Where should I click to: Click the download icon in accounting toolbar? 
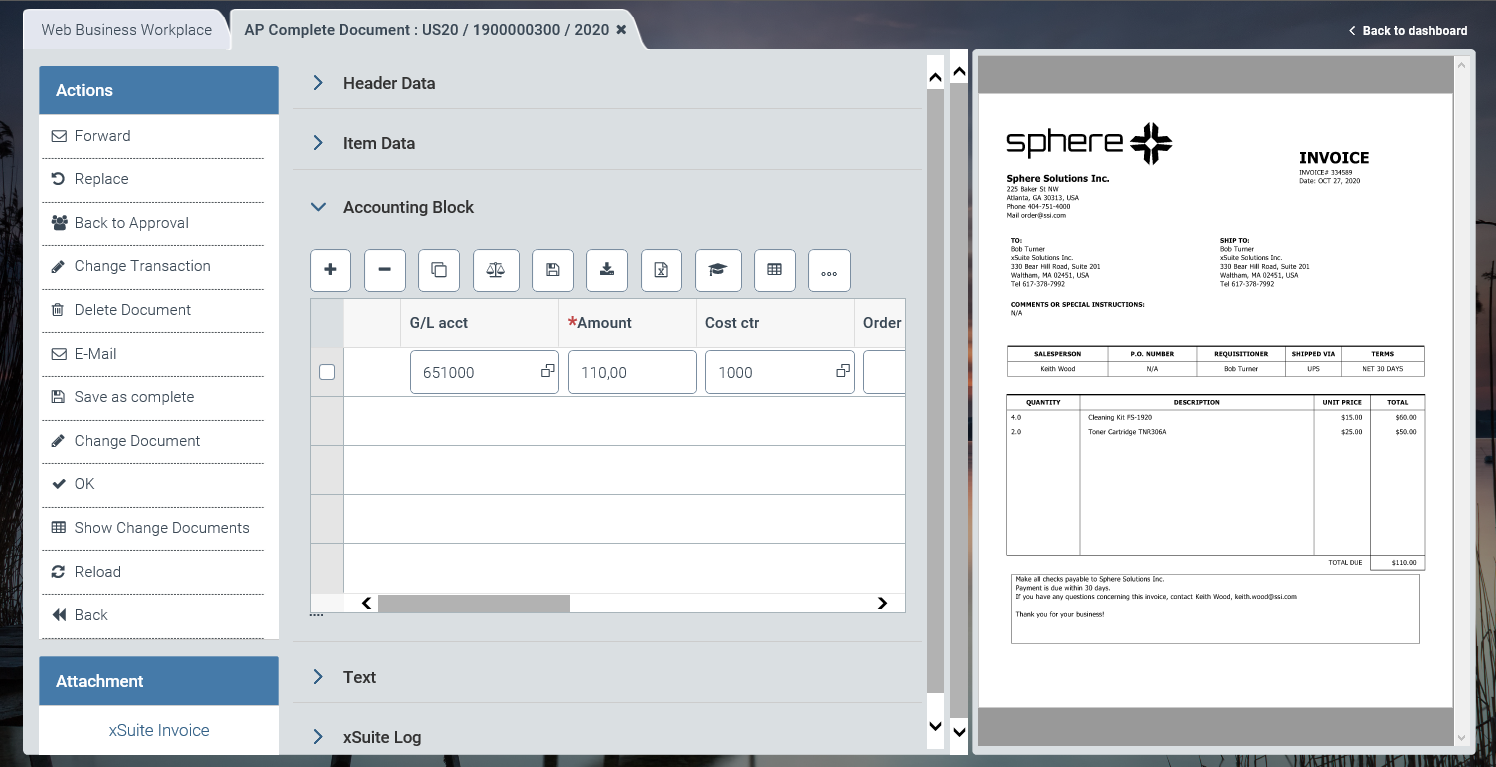click(606, 270)
